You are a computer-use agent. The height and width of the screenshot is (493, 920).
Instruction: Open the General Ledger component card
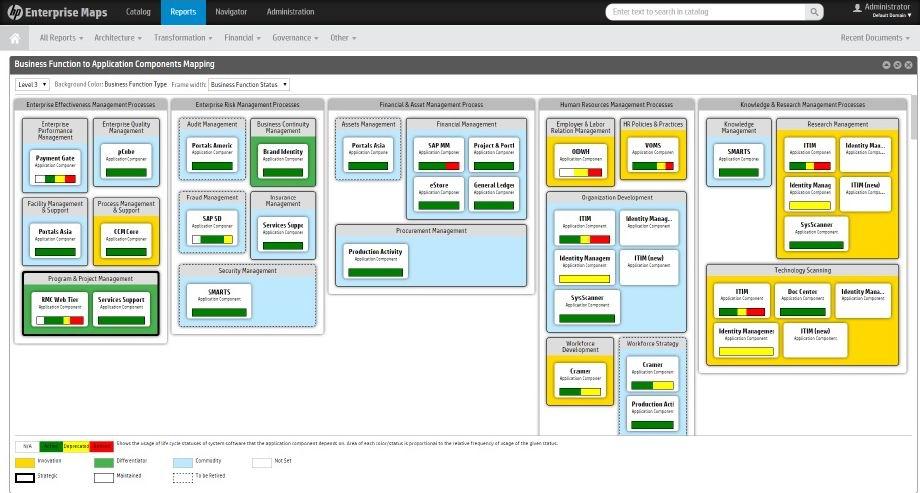pos(494,195)
